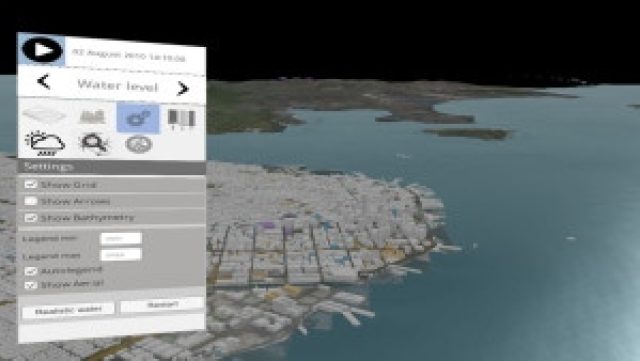Open the weather cloud icon
Screen dimensions: 640x361
click(45, 143)
